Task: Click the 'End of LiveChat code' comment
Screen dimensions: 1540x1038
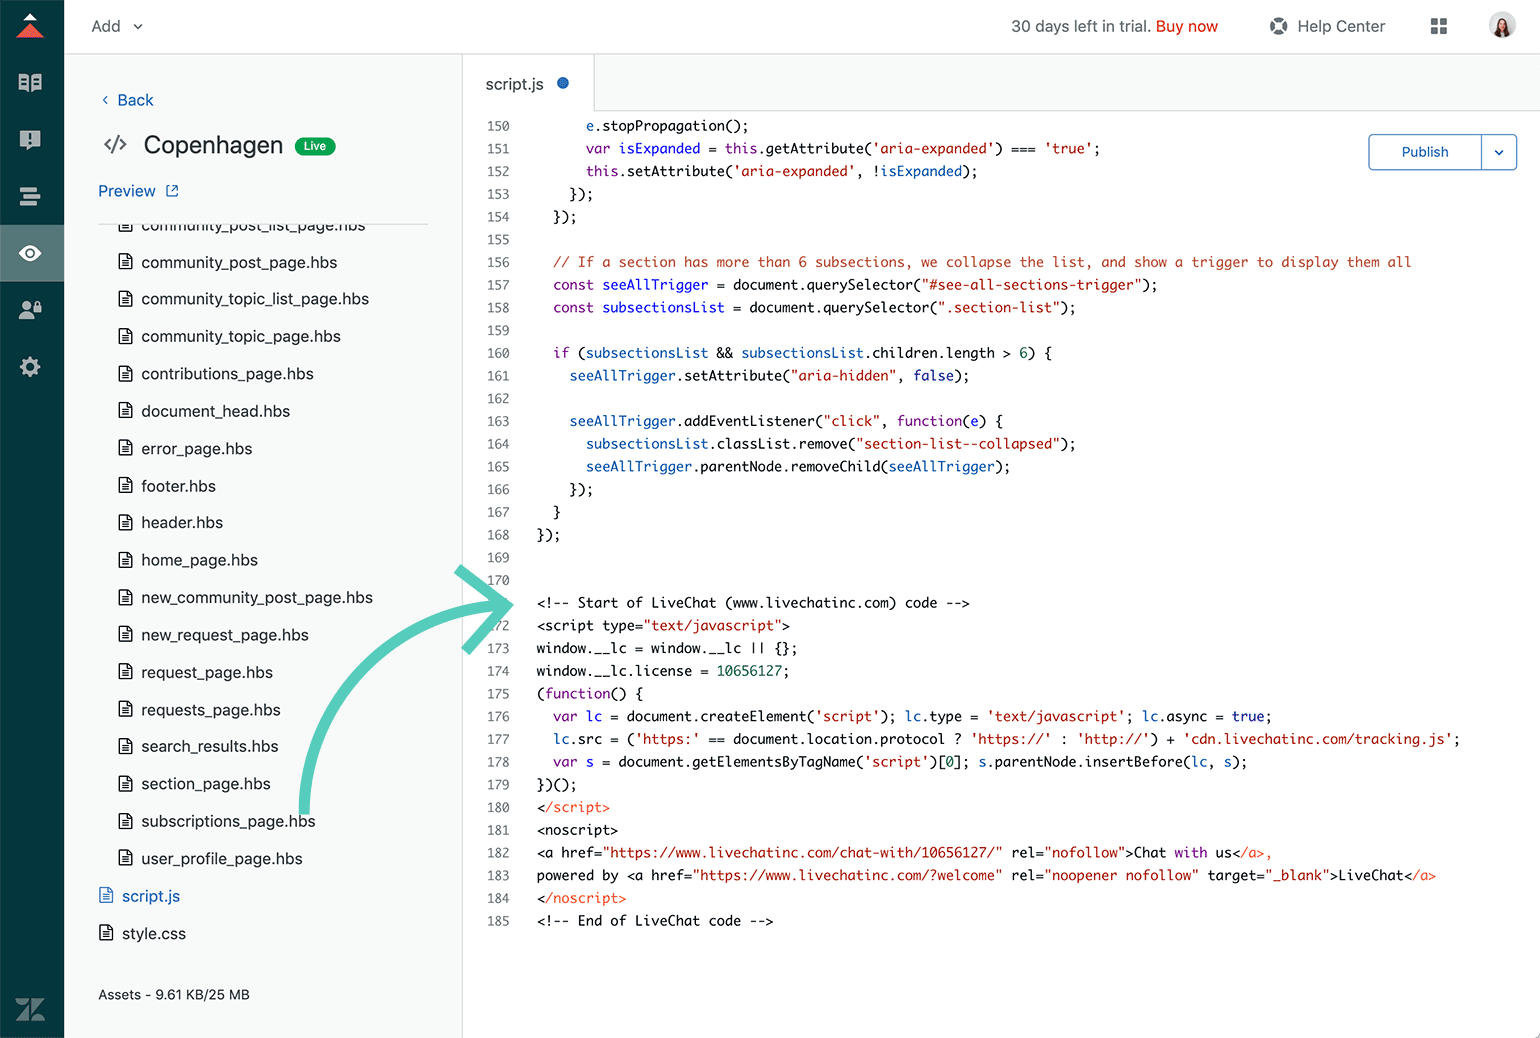Action: tap(655, 921)
